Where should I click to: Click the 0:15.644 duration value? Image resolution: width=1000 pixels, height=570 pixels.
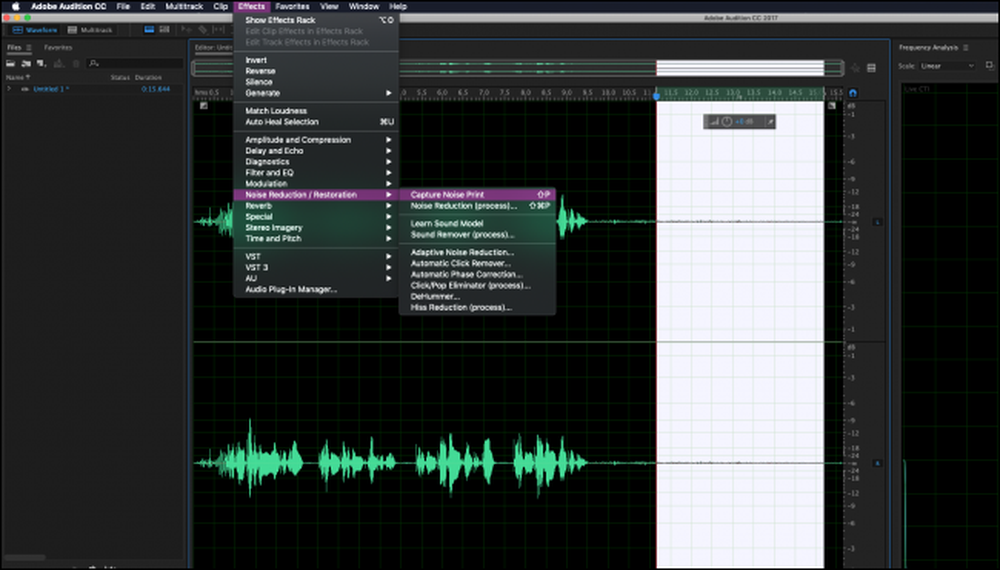tap(156, 89)
